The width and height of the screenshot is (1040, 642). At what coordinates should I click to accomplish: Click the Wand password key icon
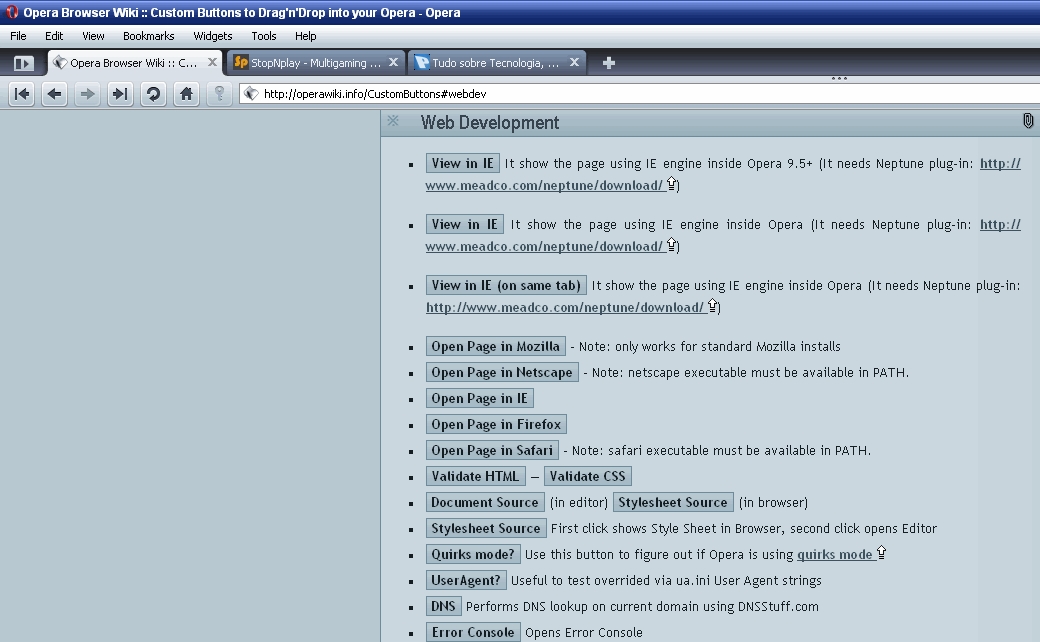(x=219, y=94)
